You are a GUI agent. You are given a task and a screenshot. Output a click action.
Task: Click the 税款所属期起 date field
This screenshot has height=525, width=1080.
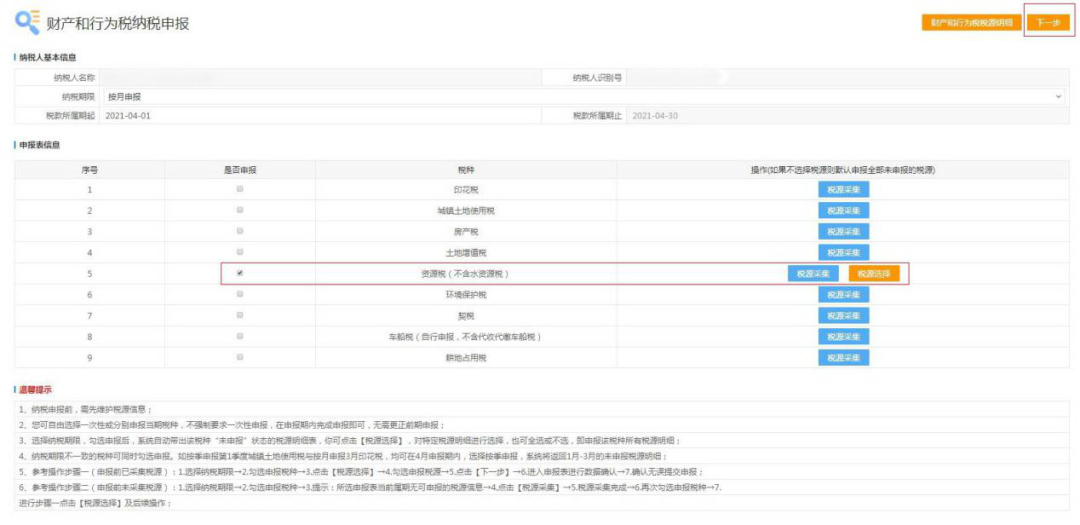pyautogui.click(x=321, y=116)
